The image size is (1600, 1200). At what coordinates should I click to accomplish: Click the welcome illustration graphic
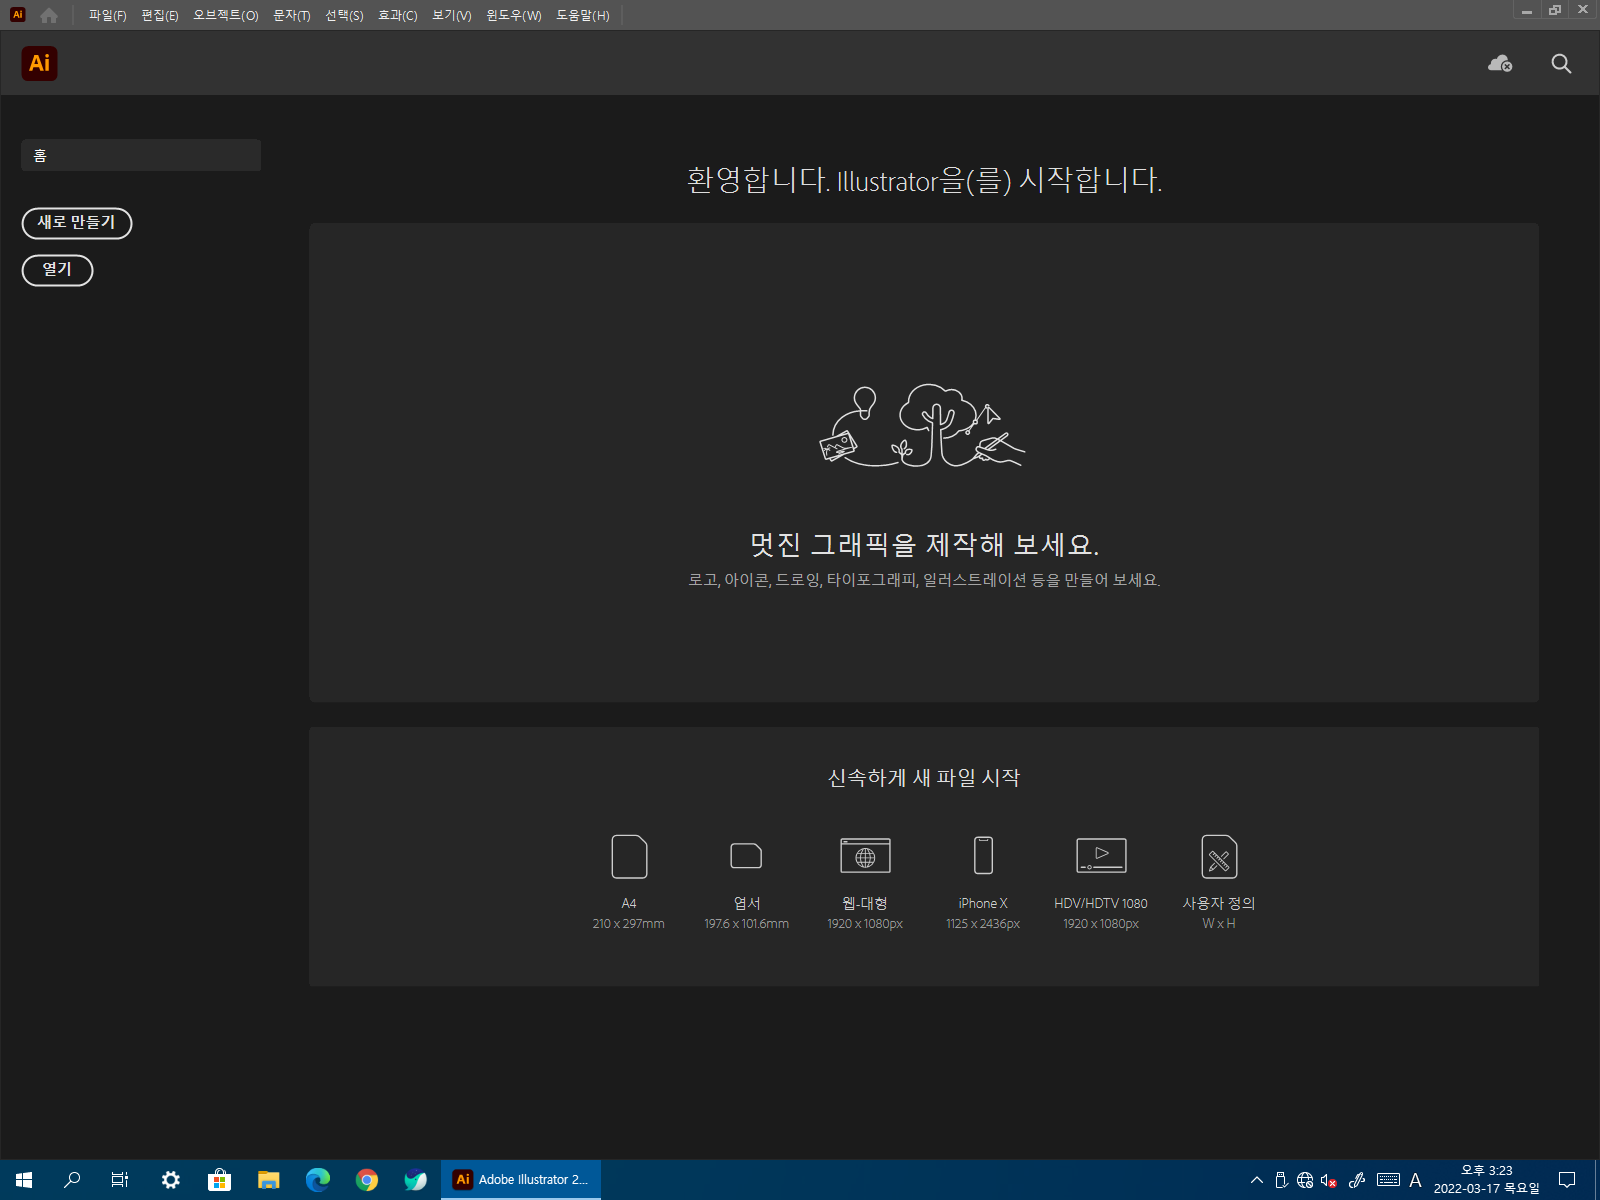pos(922,426)
